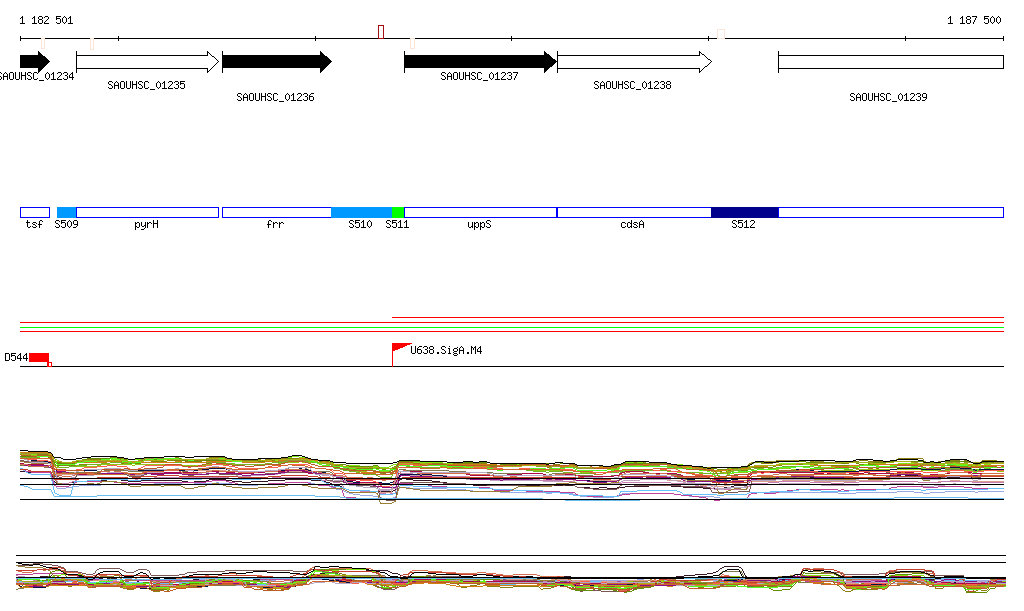Select the pyrH annotation segment

[x=147, y=212]
